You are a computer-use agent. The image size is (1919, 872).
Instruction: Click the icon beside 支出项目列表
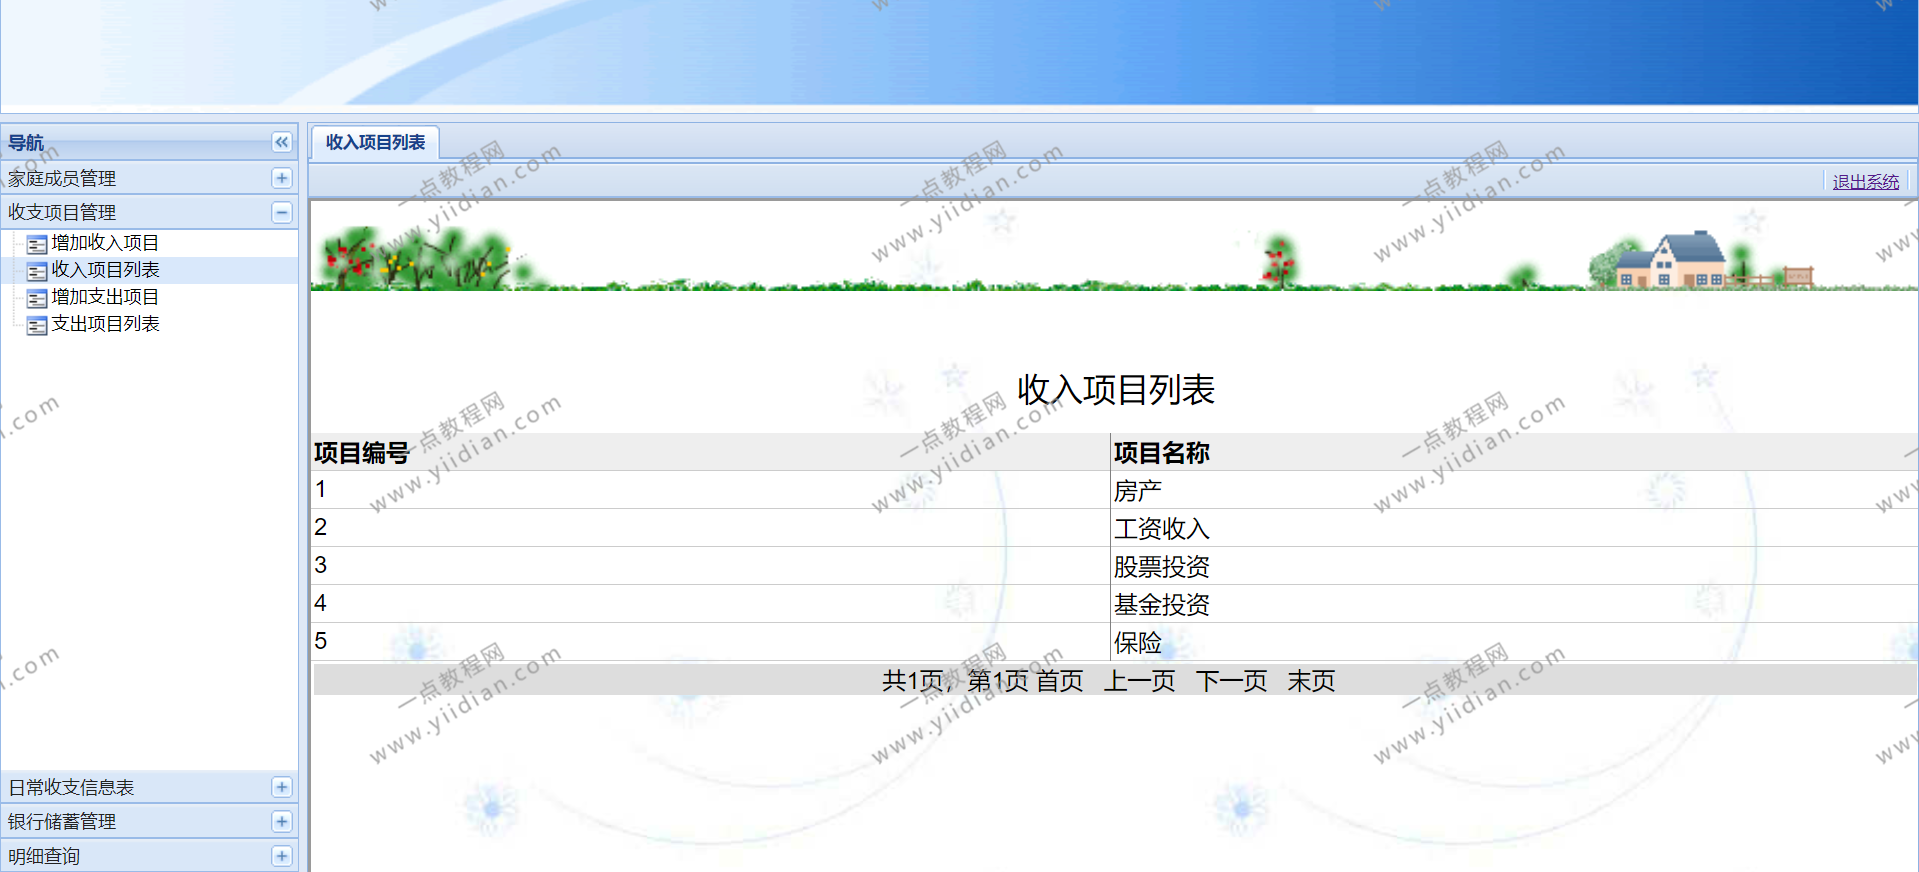click(x=37, y=325)
